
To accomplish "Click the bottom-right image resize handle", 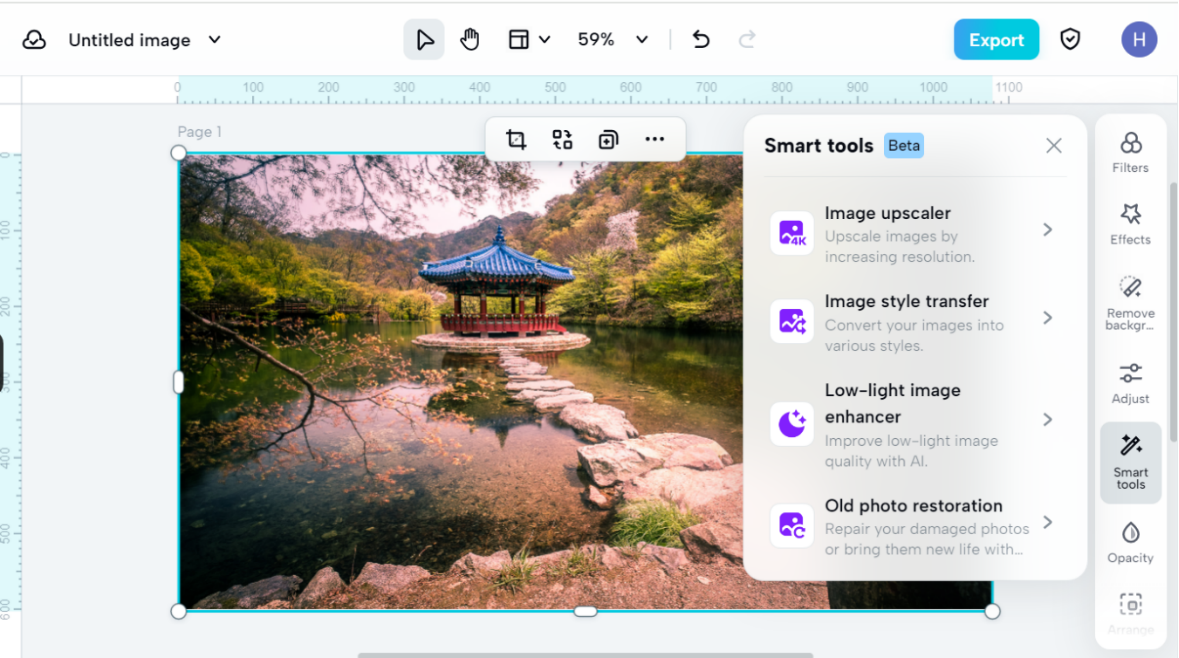I will click(x=992, y=611).
